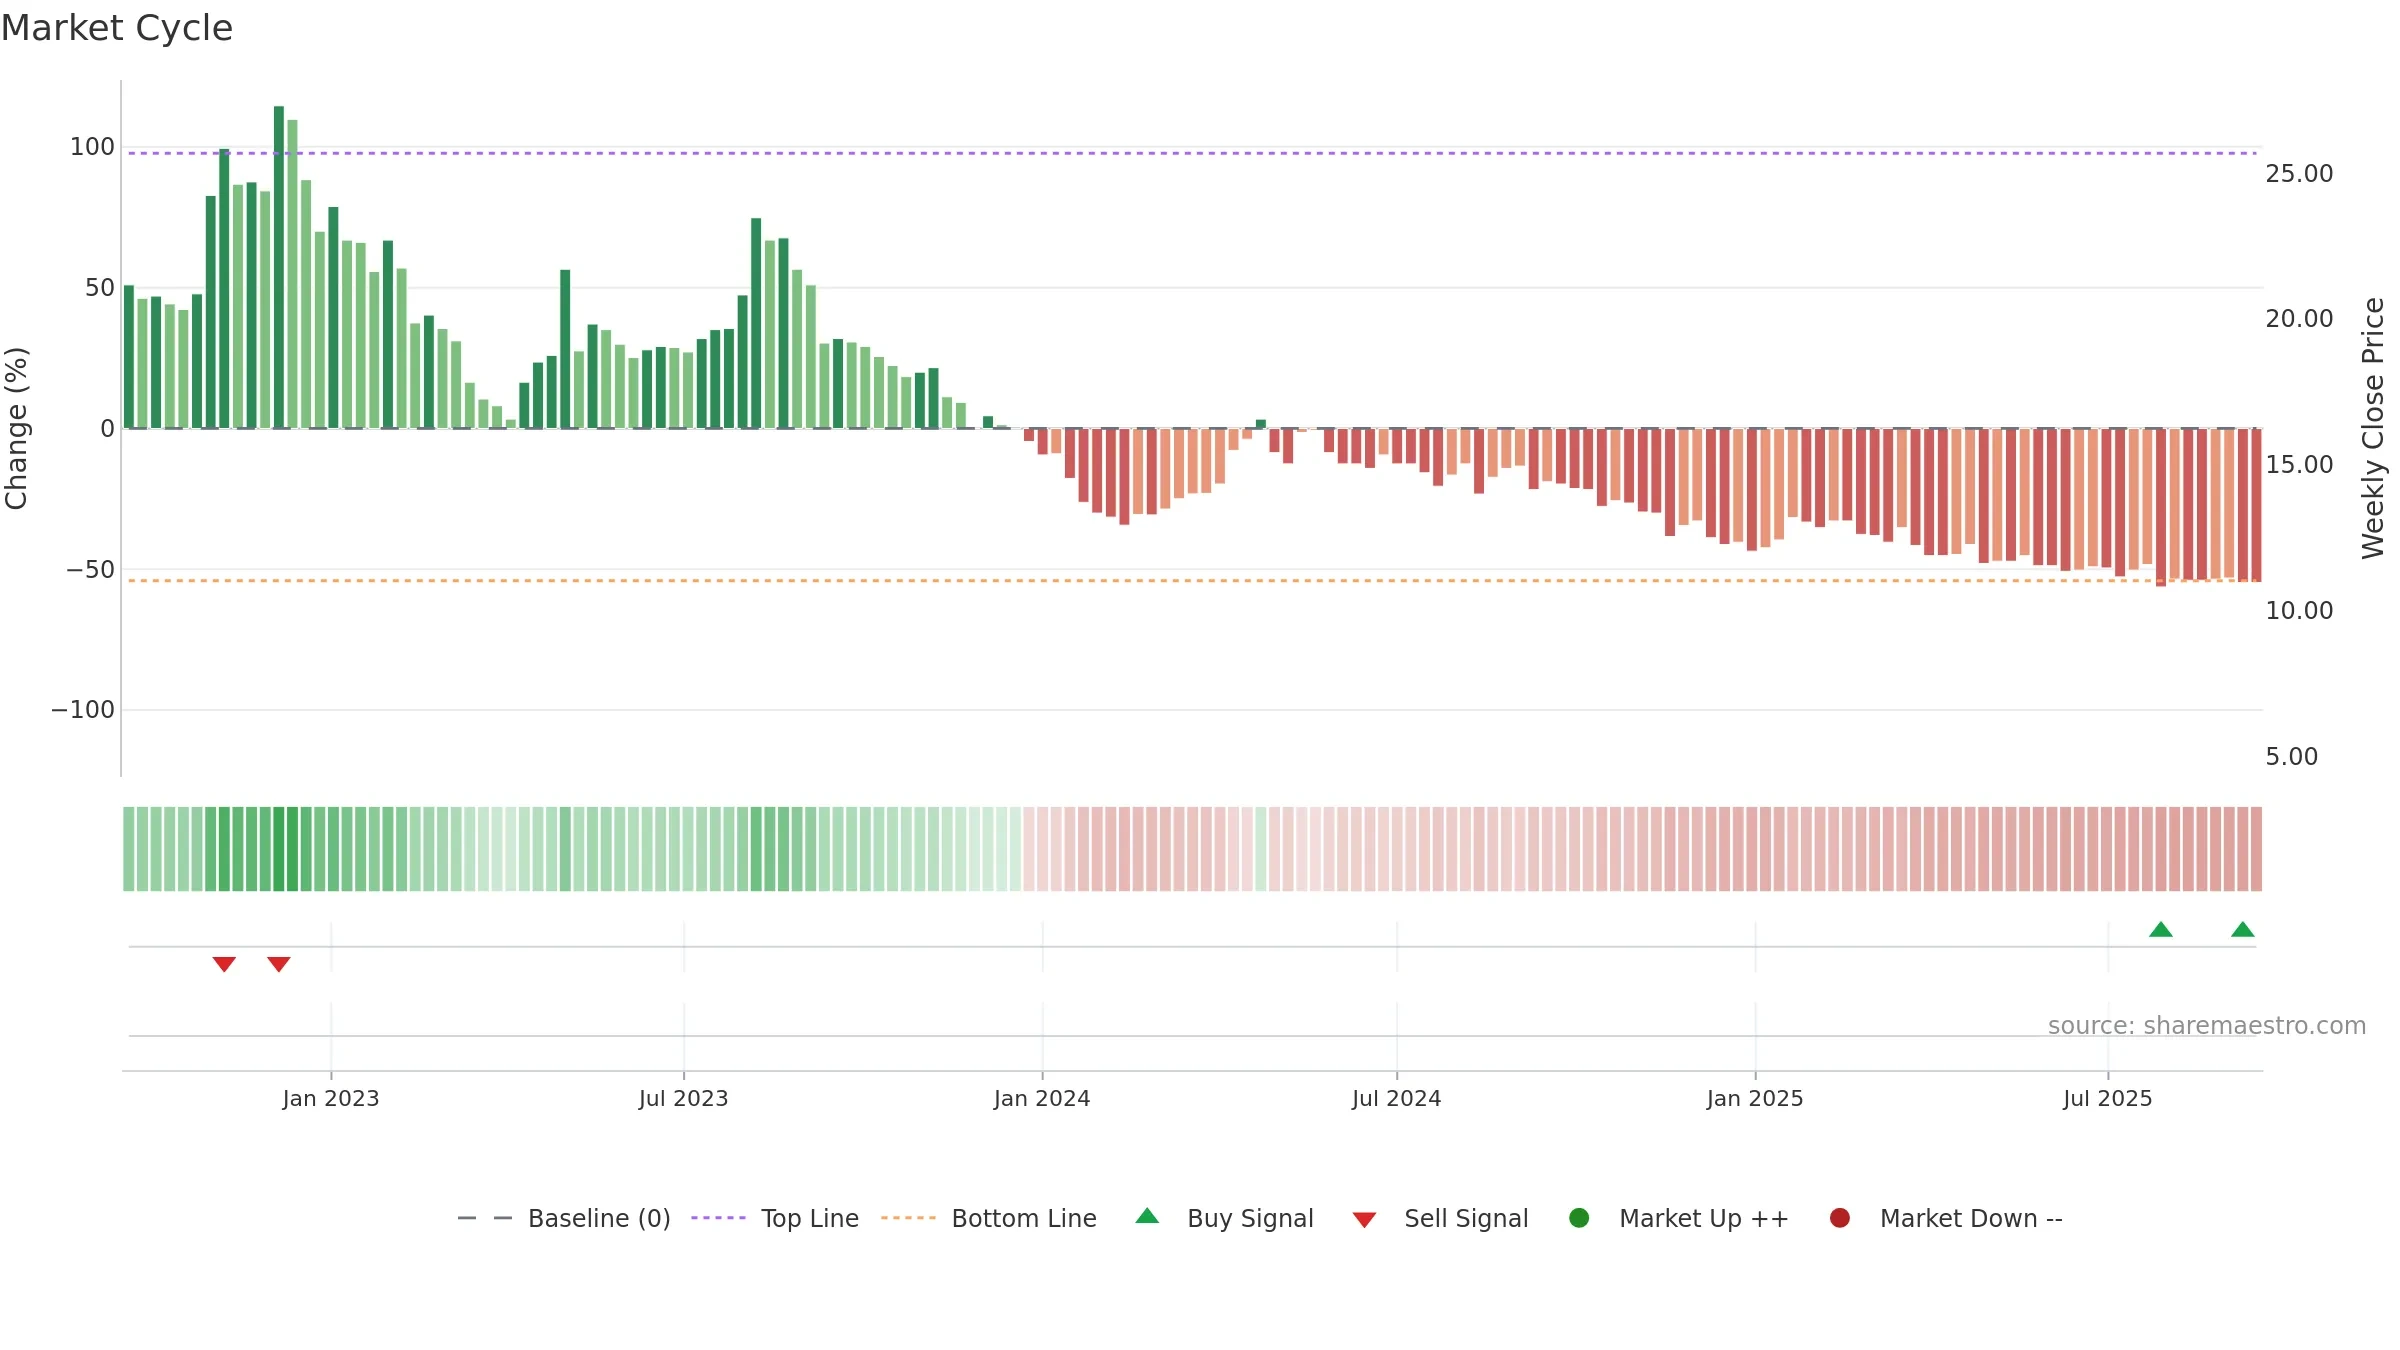Click the lowest red bar crossing the bottom line
The height and width of the screenshot is (1350, 2400).
click(x=2161, y=507)
